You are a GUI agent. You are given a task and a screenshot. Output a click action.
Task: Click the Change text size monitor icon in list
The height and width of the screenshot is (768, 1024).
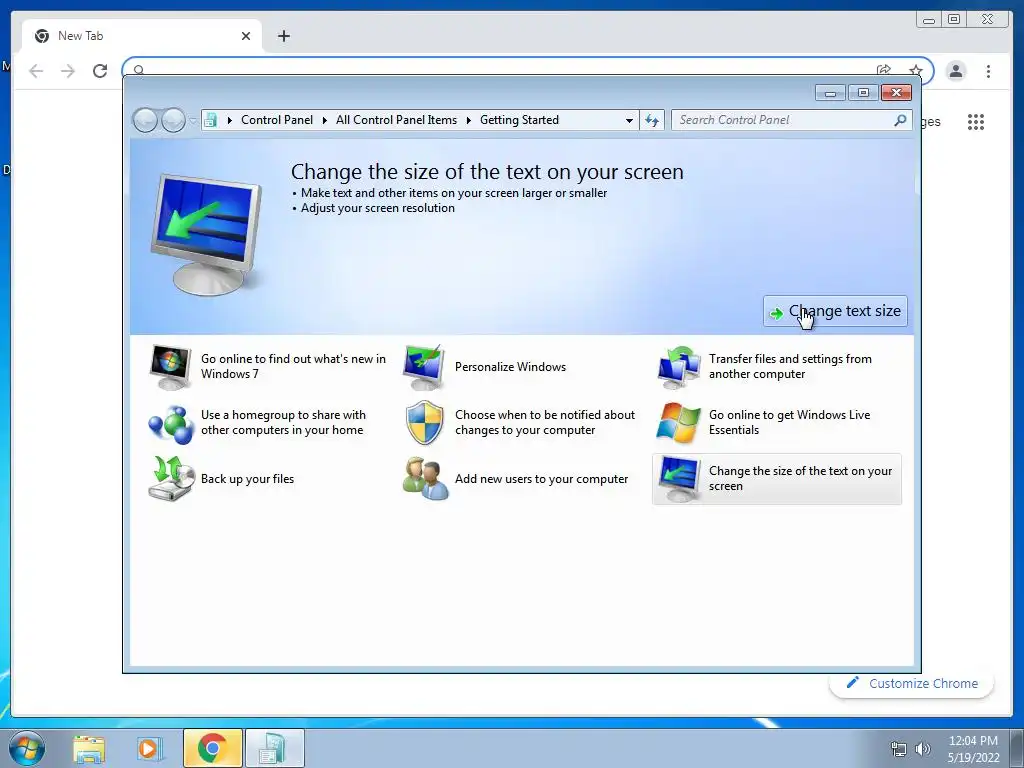click(679, 479)
